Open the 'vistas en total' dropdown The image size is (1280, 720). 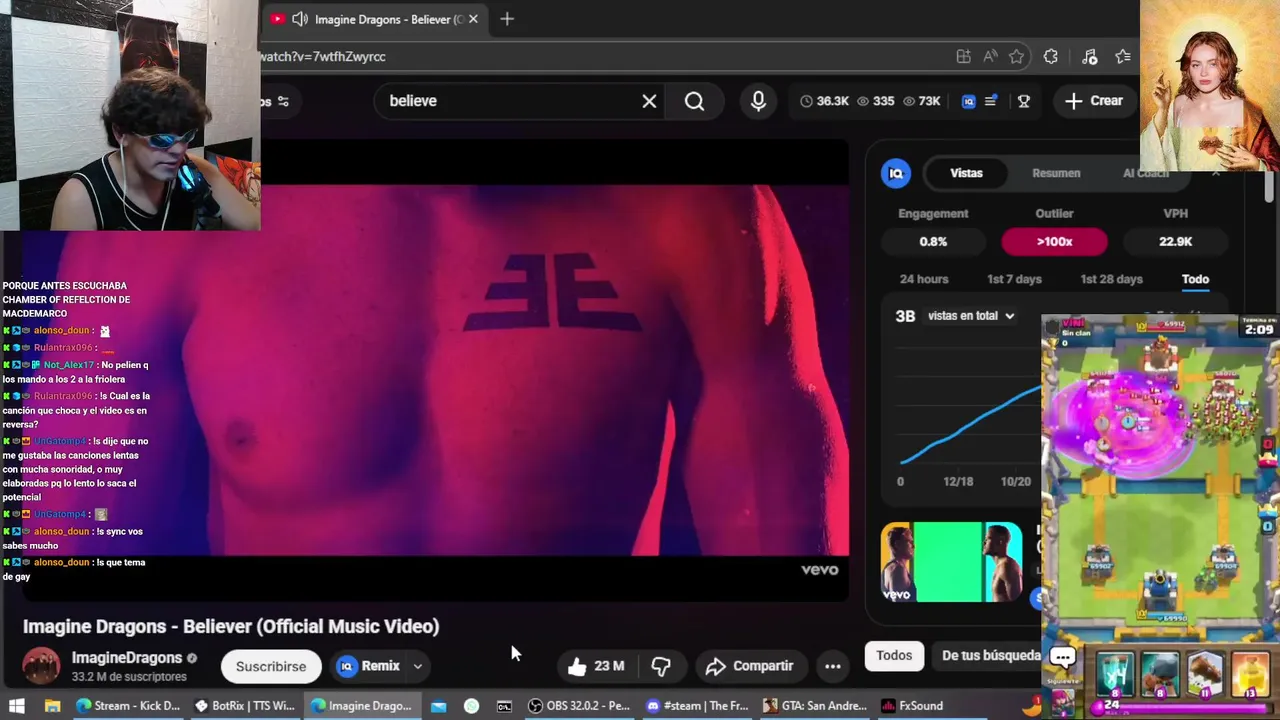970,316
